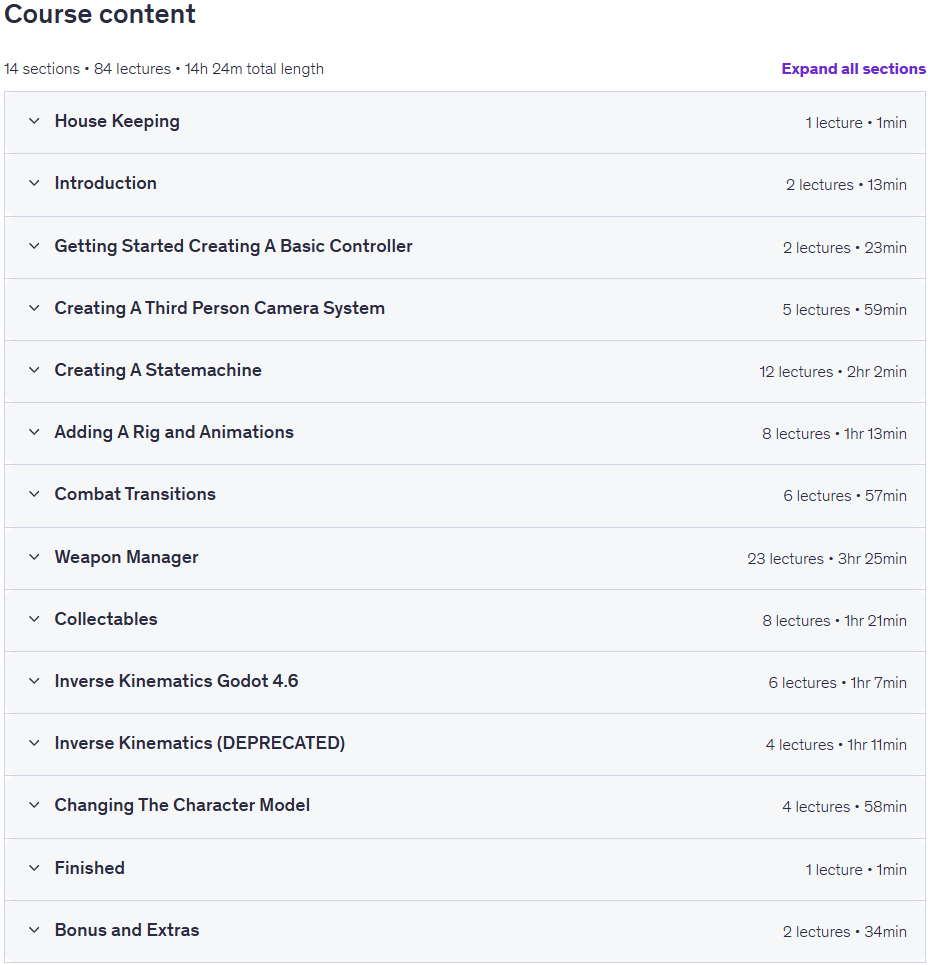Expand the House Keeping section chevron
Image resolution: width=928 pixels, height=965 pixels.
coord(34,121)
